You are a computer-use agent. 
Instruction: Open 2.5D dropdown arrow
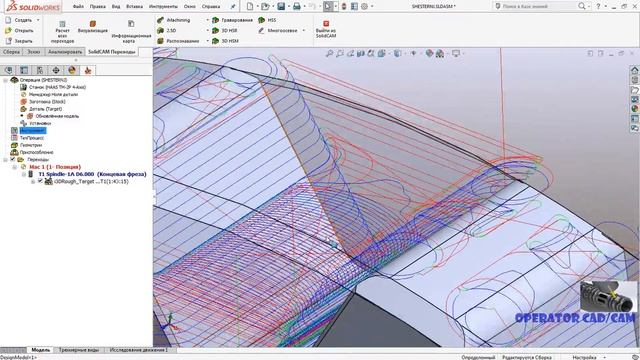click(207, 31)
